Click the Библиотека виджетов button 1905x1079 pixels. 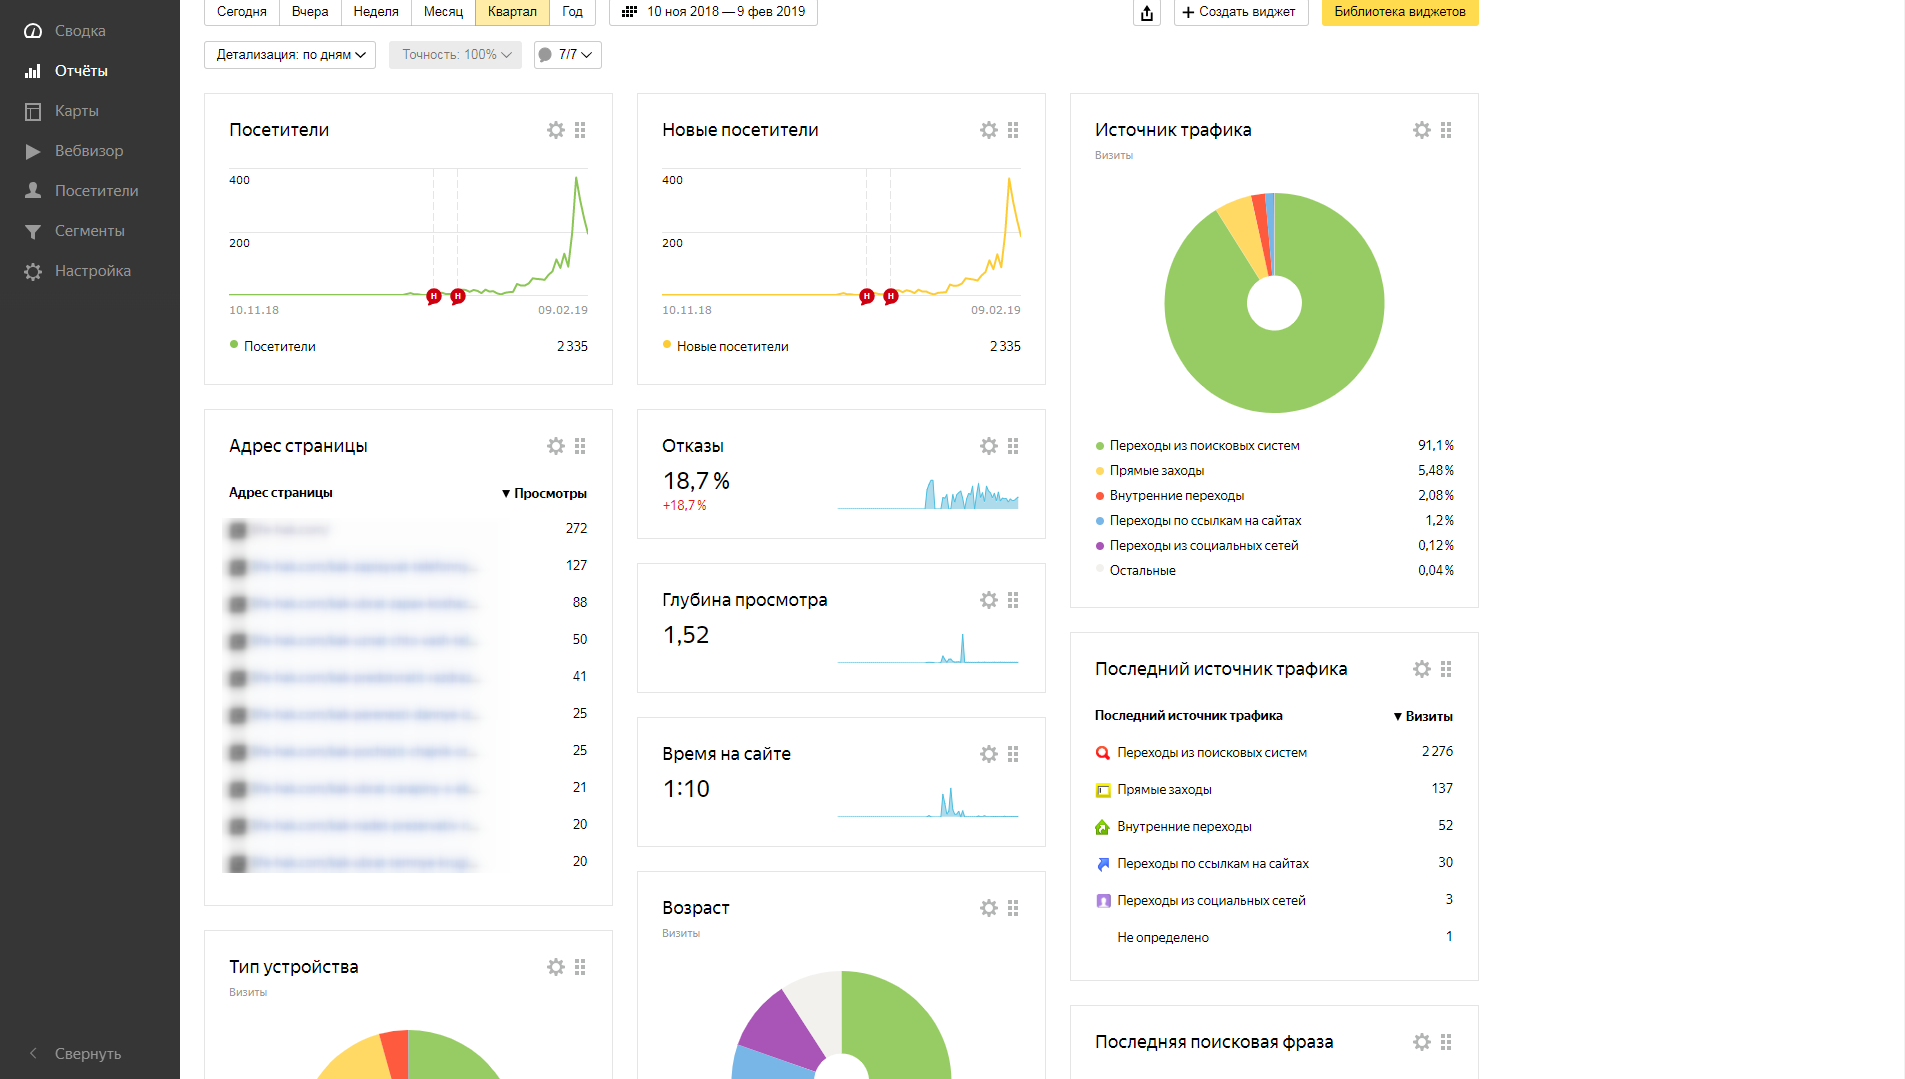1399,12
